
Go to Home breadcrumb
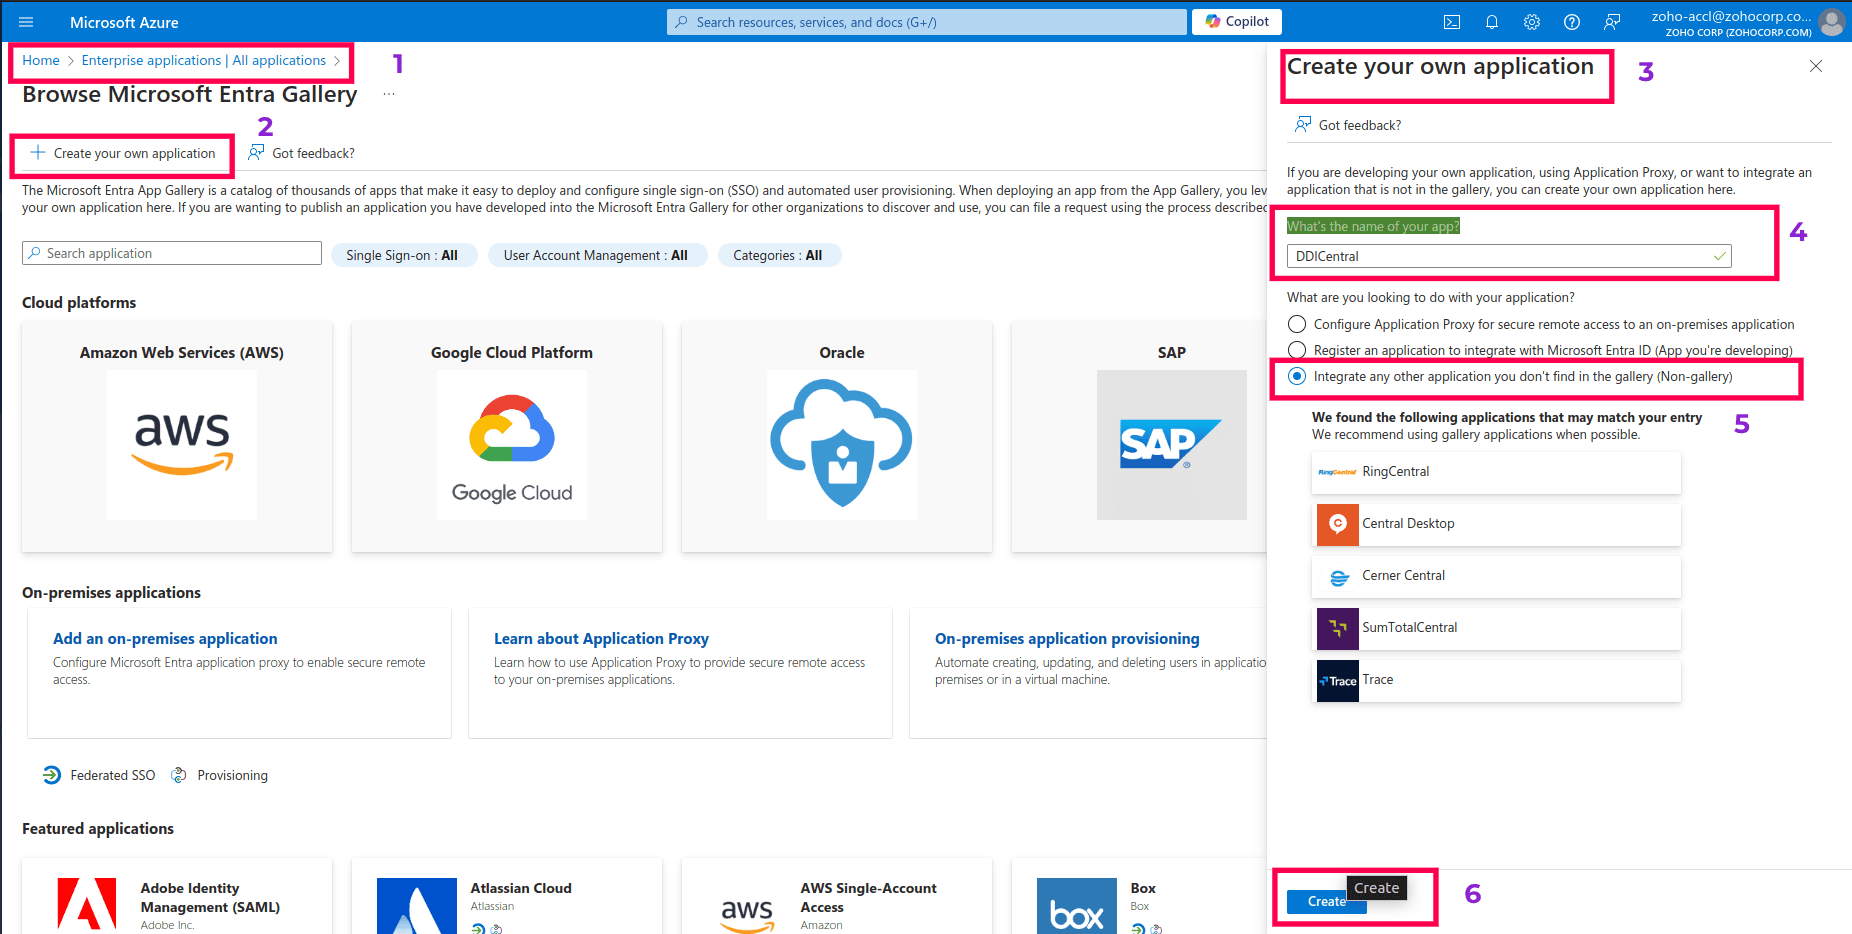coord(41,61)
